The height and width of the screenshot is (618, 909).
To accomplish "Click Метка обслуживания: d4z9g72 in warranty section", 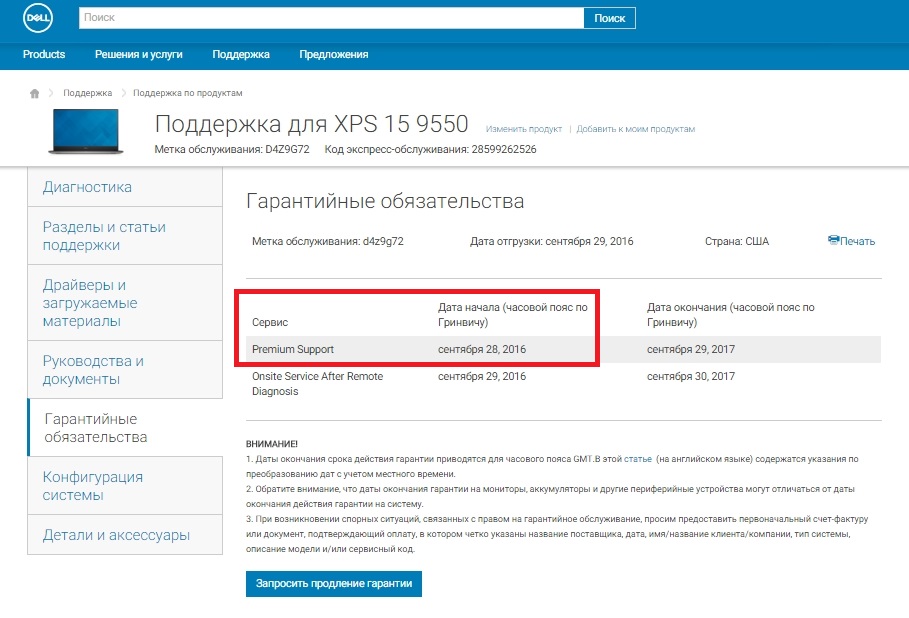I will tap(328, 241).
